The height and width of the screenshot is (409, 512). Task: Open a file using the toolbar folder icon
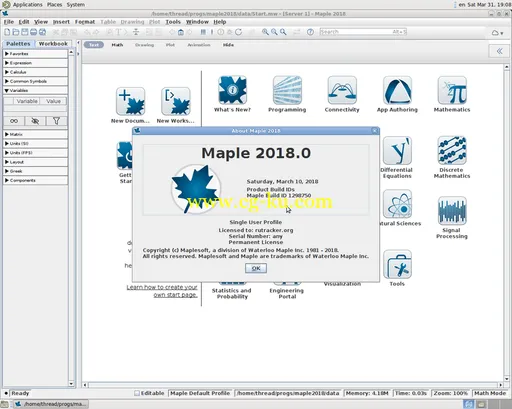pos(16,32)
